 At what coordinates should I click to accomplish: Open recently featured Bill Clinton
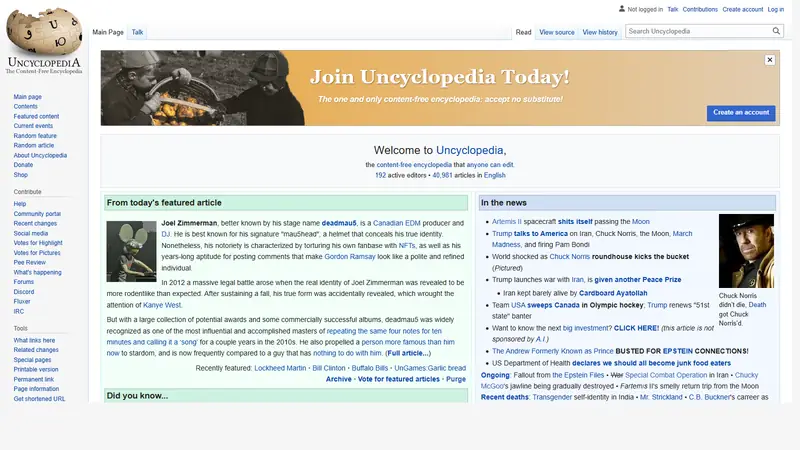point(329,368)
